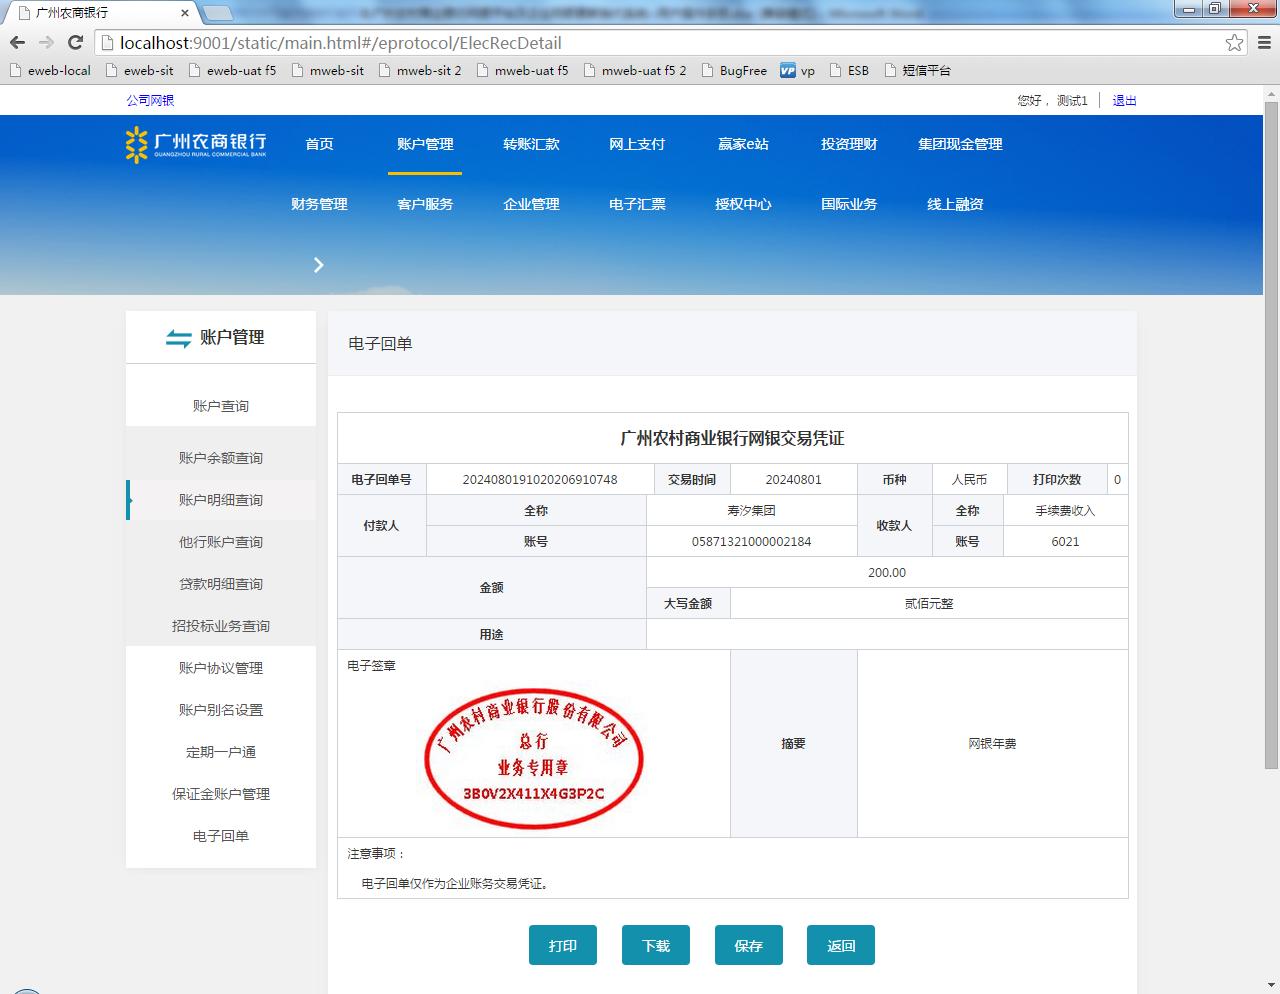Open 电子回单 in sidebar

(x=221, y=836)
